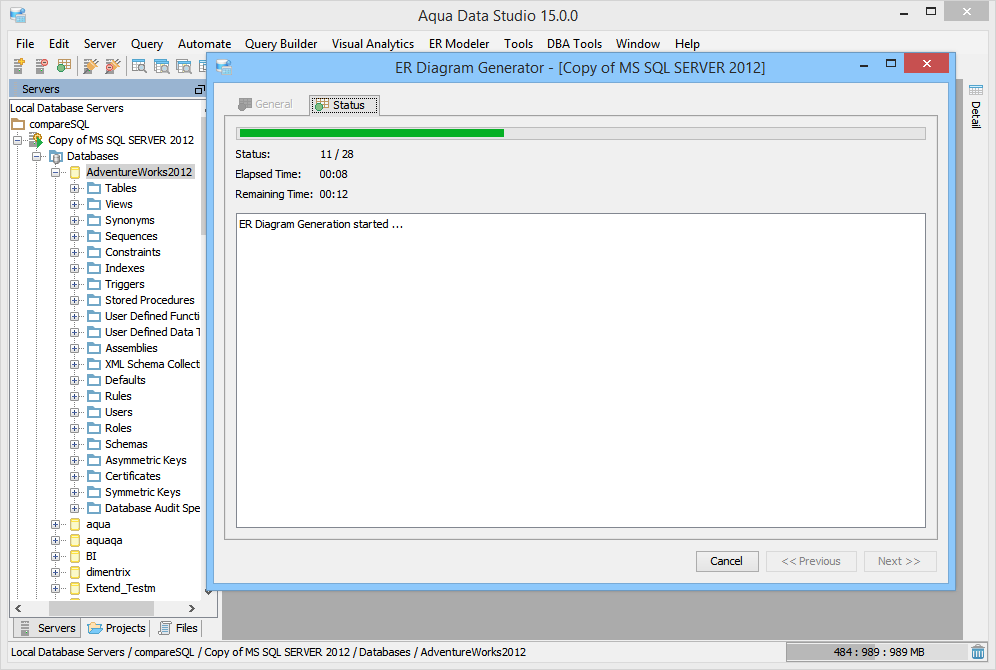This screenshot has width=996, height=670.
Task: Click the Next >> button
Action: click(899, 561)
